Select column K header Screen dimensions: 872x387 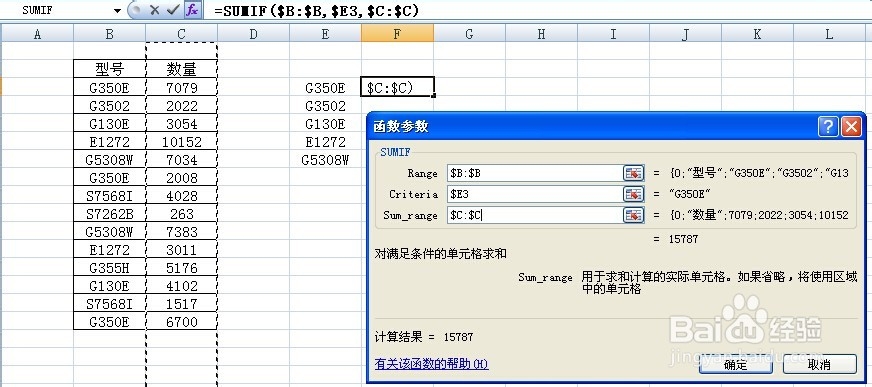click(757, 34)
